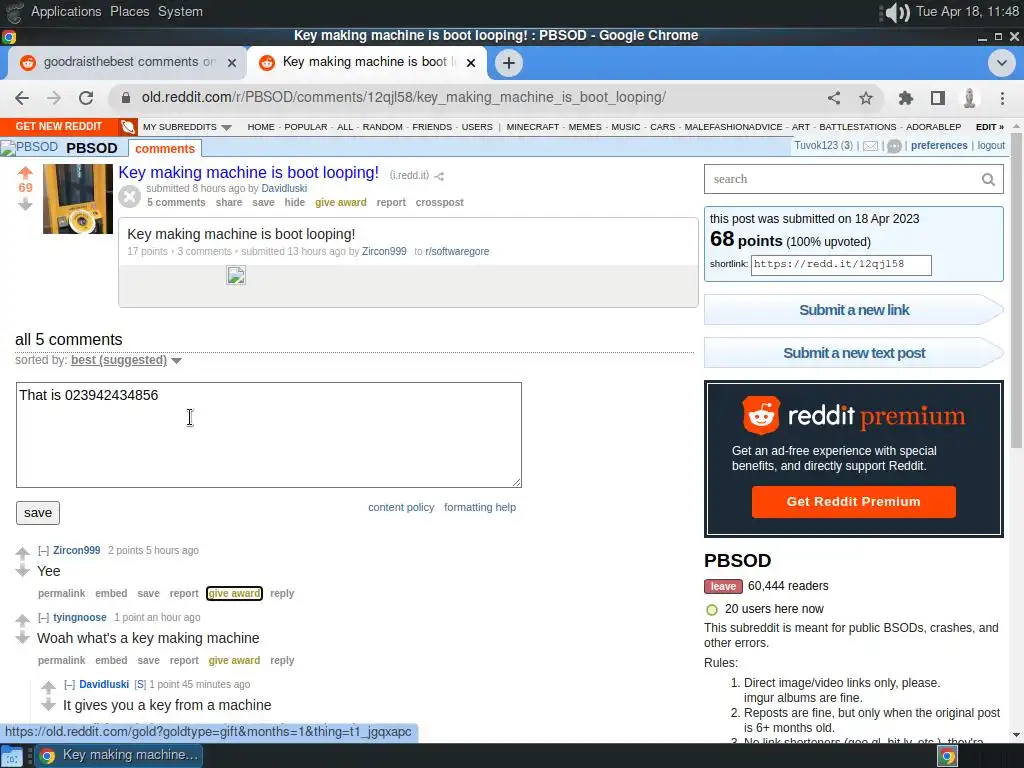Click the leave subreddit button

pyautogui.click(x=723, y=586)
